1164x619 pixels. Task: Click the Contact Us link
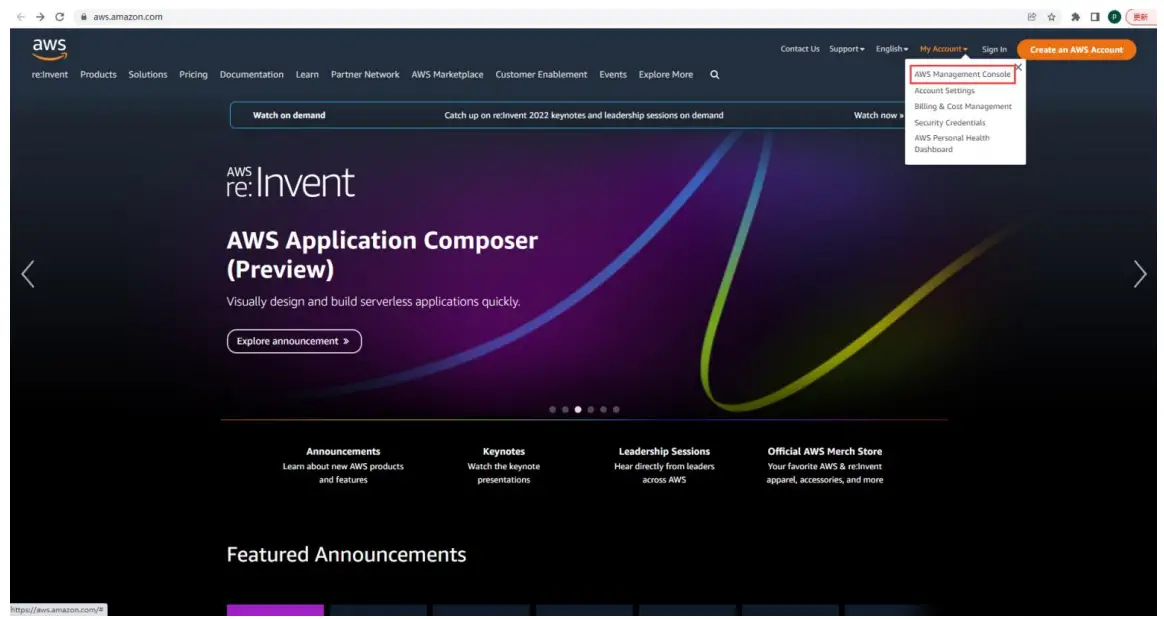click(800, 49)
